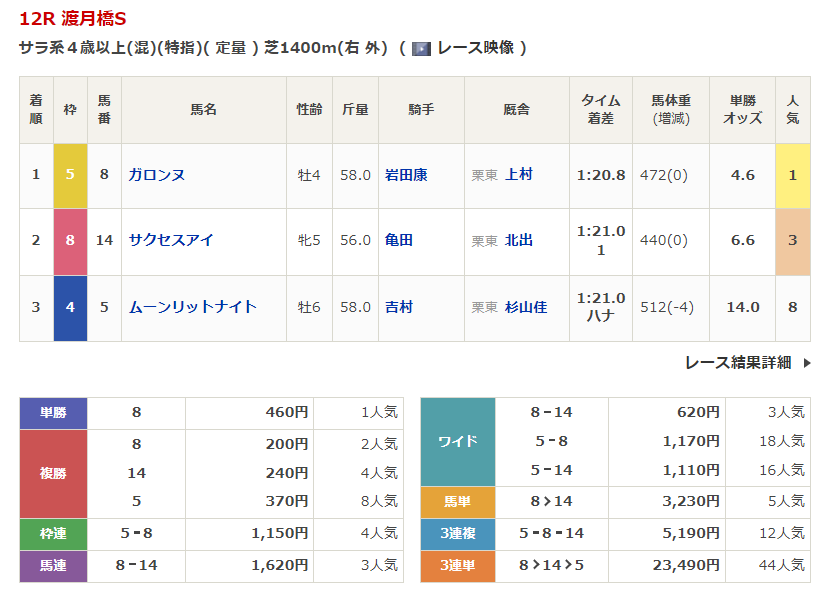Open trainer 杉山佳 profile
The image size is (831, 591).
(x=526, y=307)
